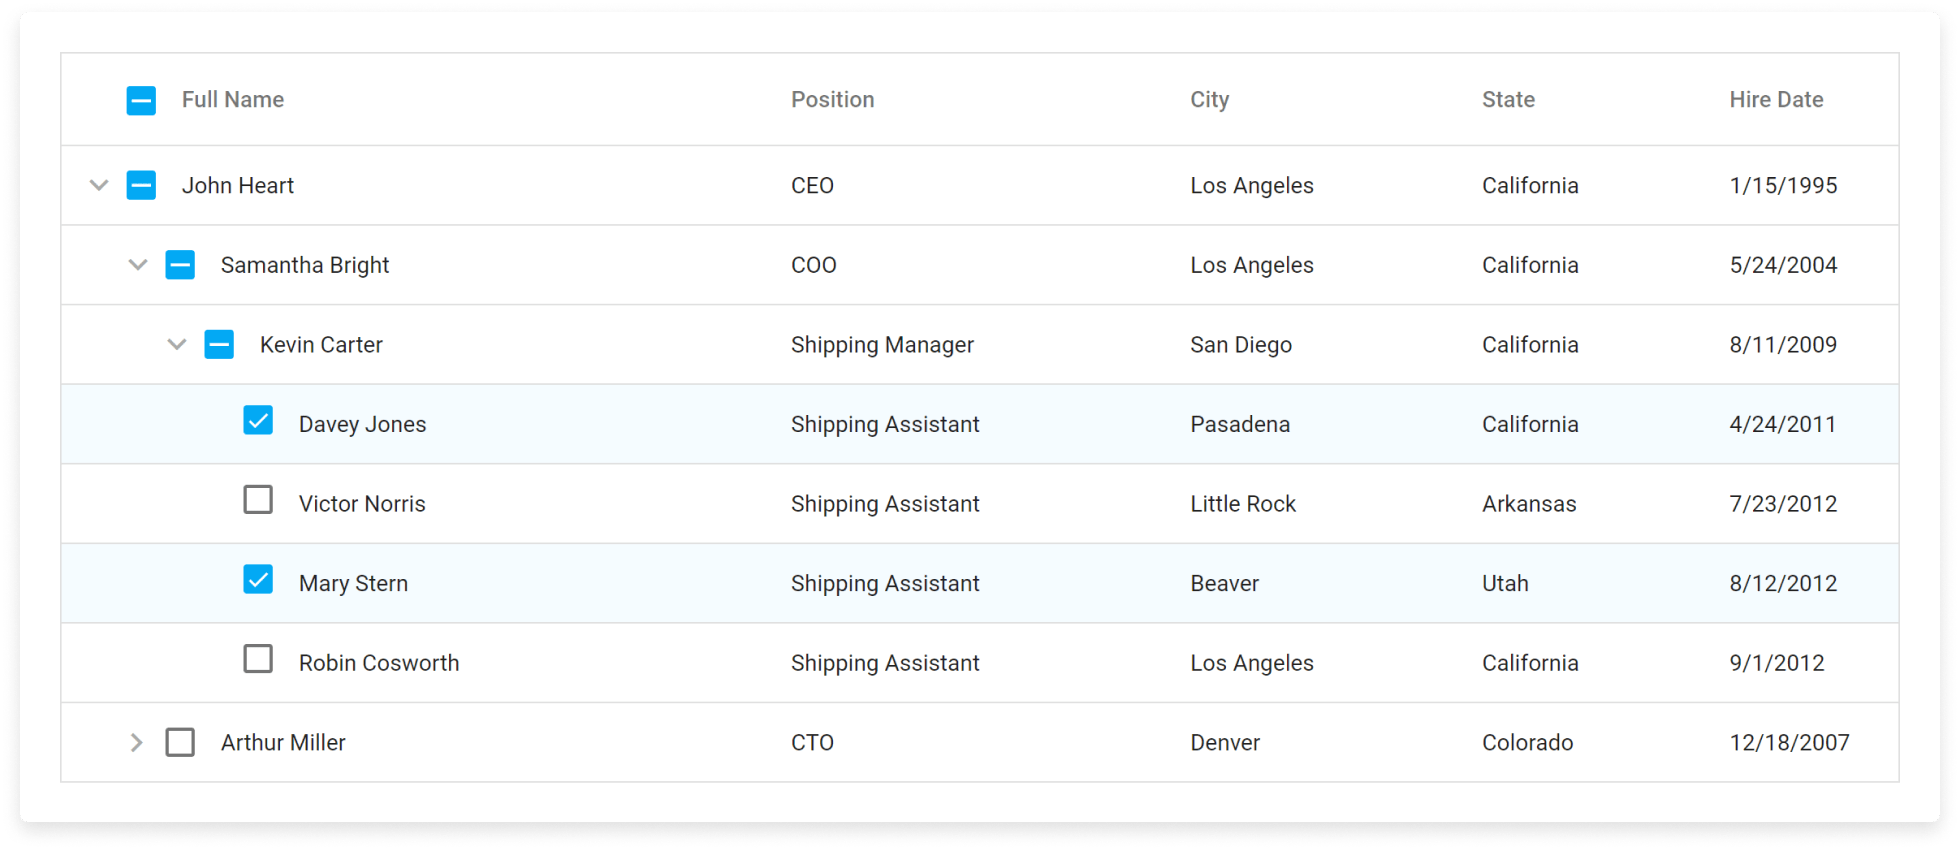Sort by the Full Name column header
Viewport: 1960px width, 850px height.
click(x=233, y=100)
